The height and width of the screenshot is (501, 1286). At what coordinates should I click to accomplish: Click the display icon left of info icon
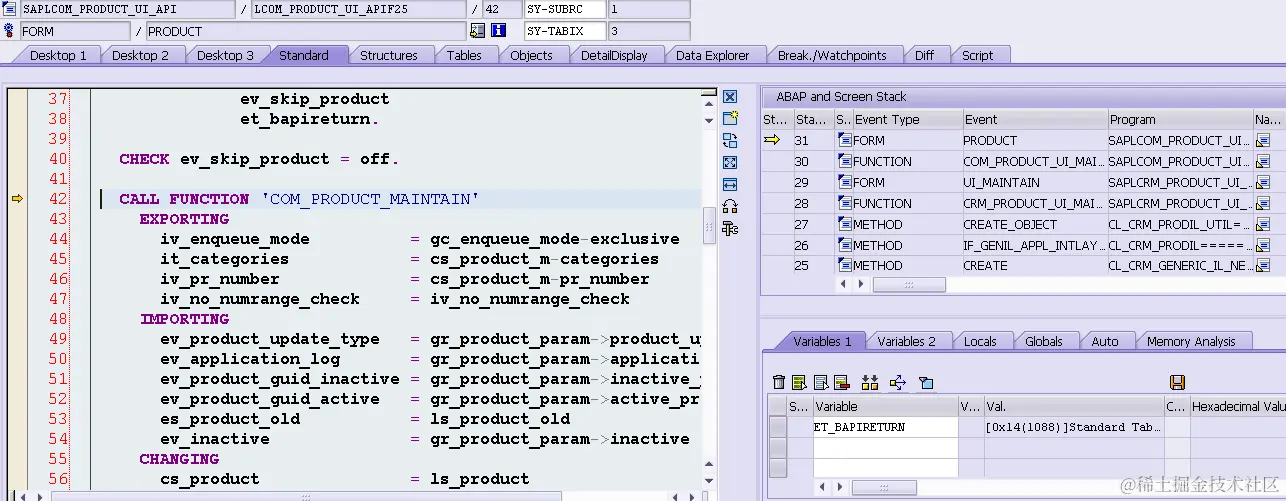point(477,31)
